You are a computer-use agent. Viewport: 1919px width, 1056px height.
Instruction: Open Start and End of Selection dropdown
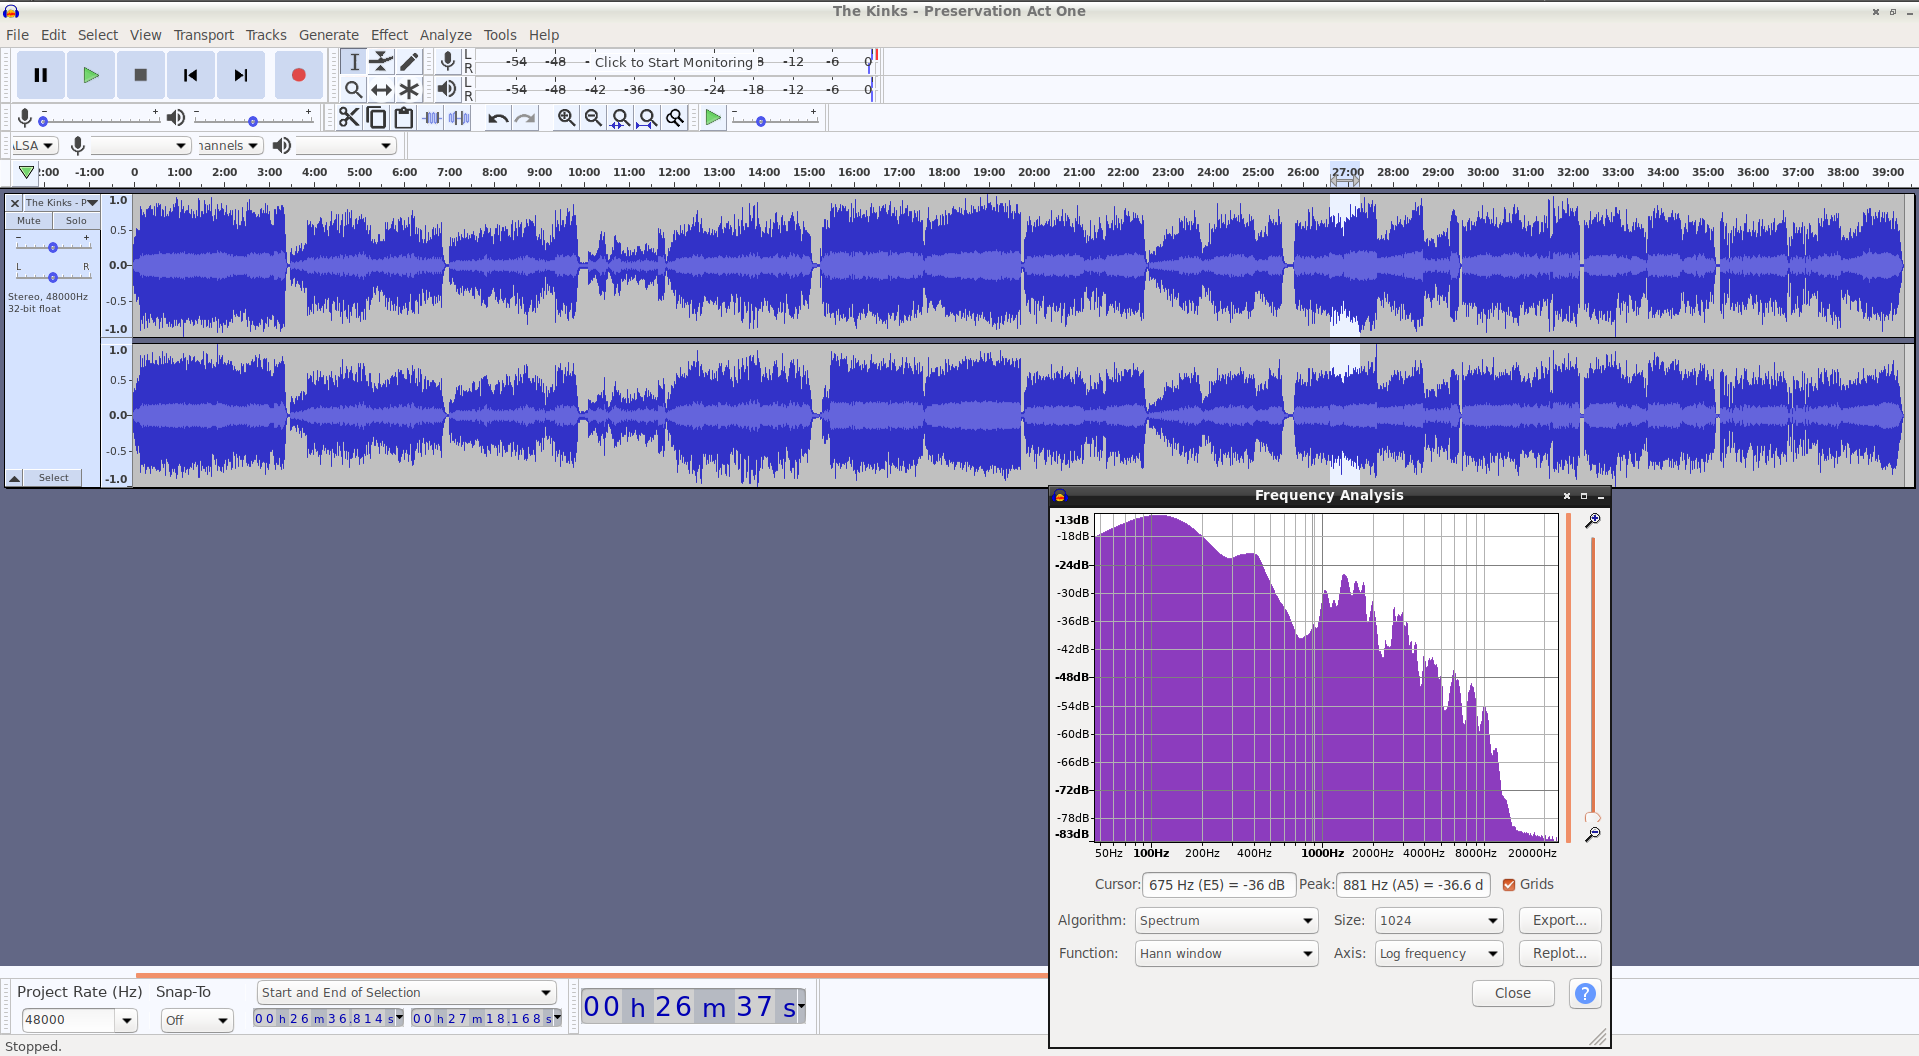pyautogui.click(x=406, y=993)
